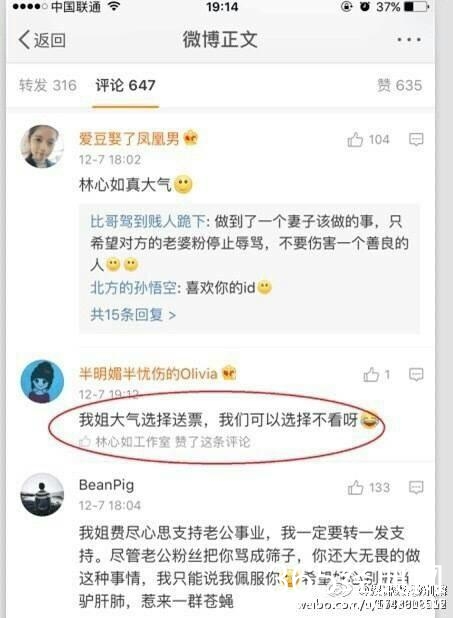Tap the 返回 back arrow
453x618 pixels.
tap(42, 40)
